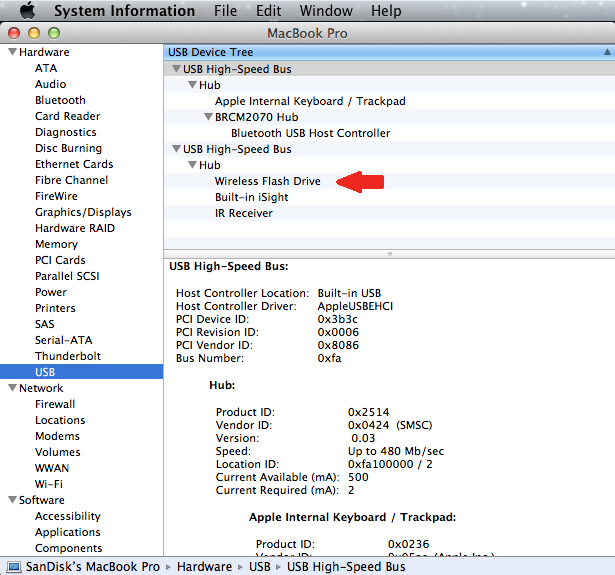The height and width of the screenshot is (575, 615).
Task: Collapse the USB High-Speed Bus above Wireless Flash Drive
Action: click(176, 149)
